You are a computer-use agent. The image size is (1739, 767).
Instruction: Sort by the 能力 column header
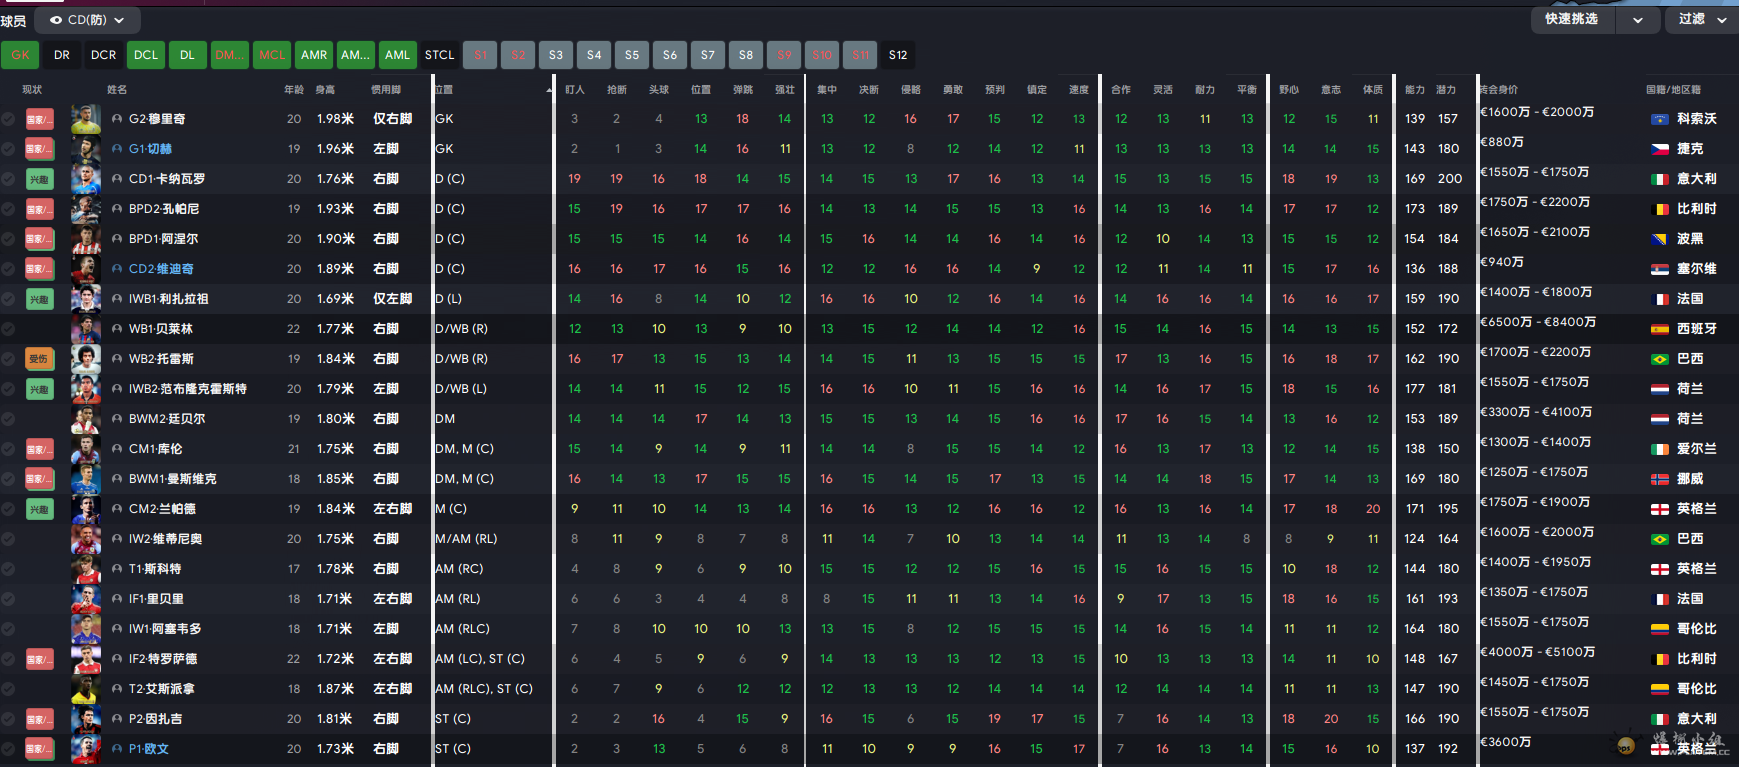click(x=1414, y=90)
